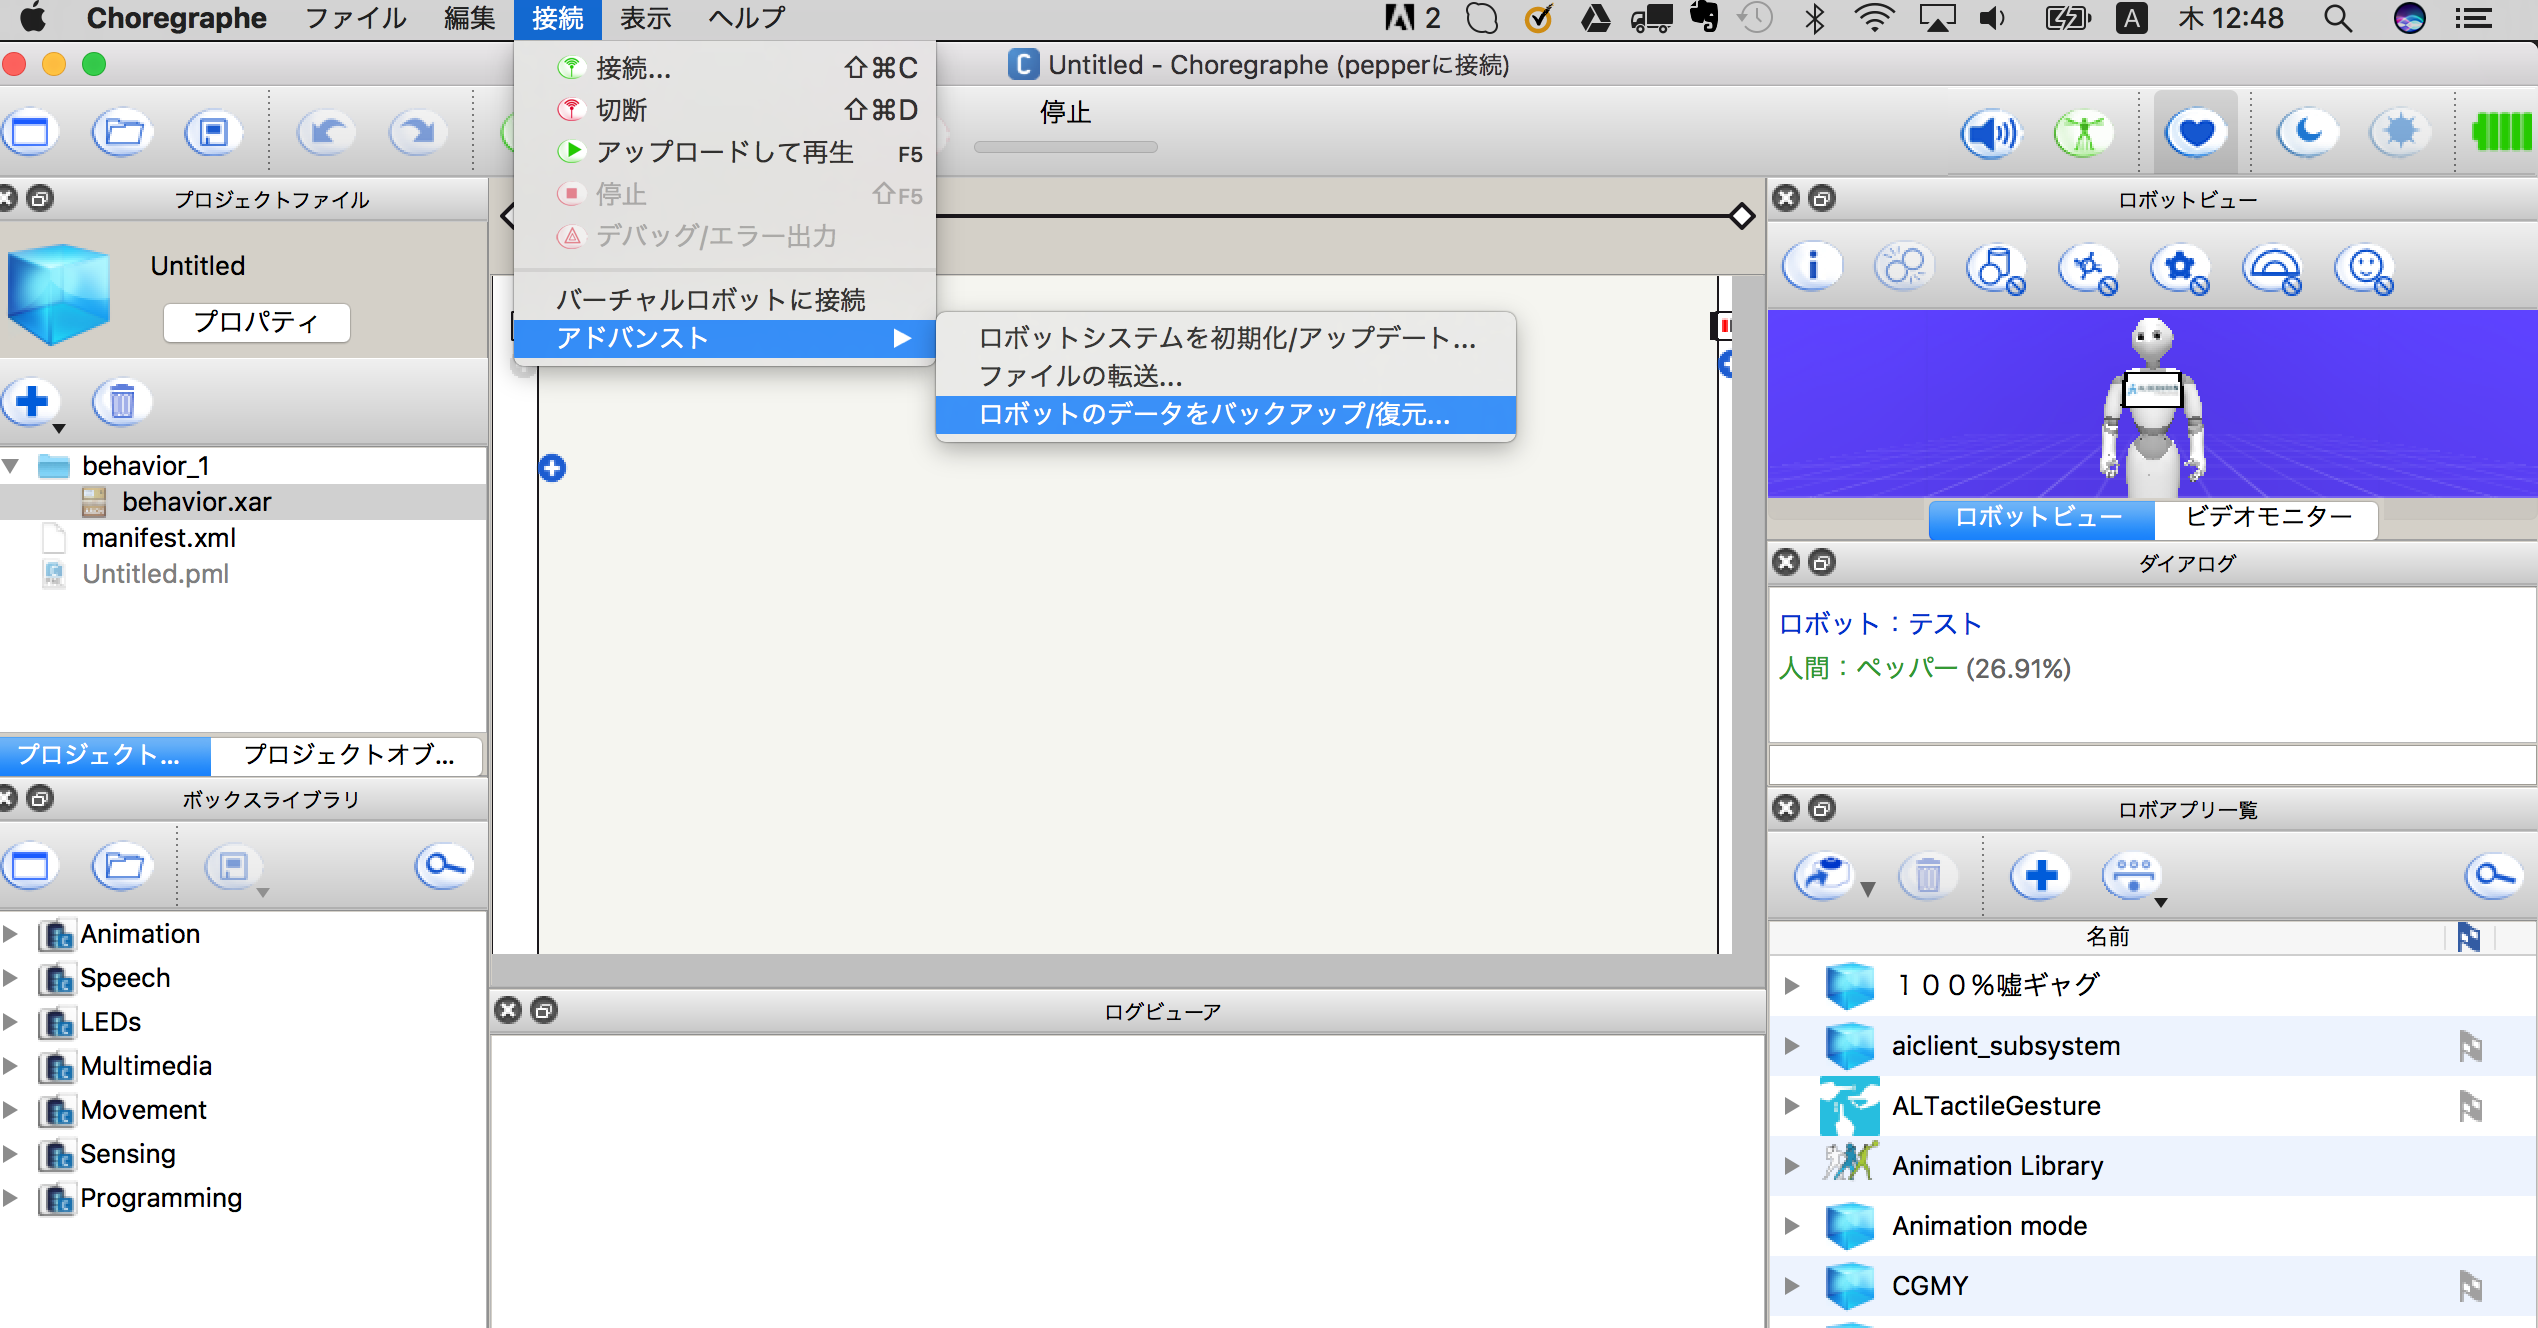Click the blue plus icon on flow diagram
The image size is (2538, 1328).
coord(552,467)
